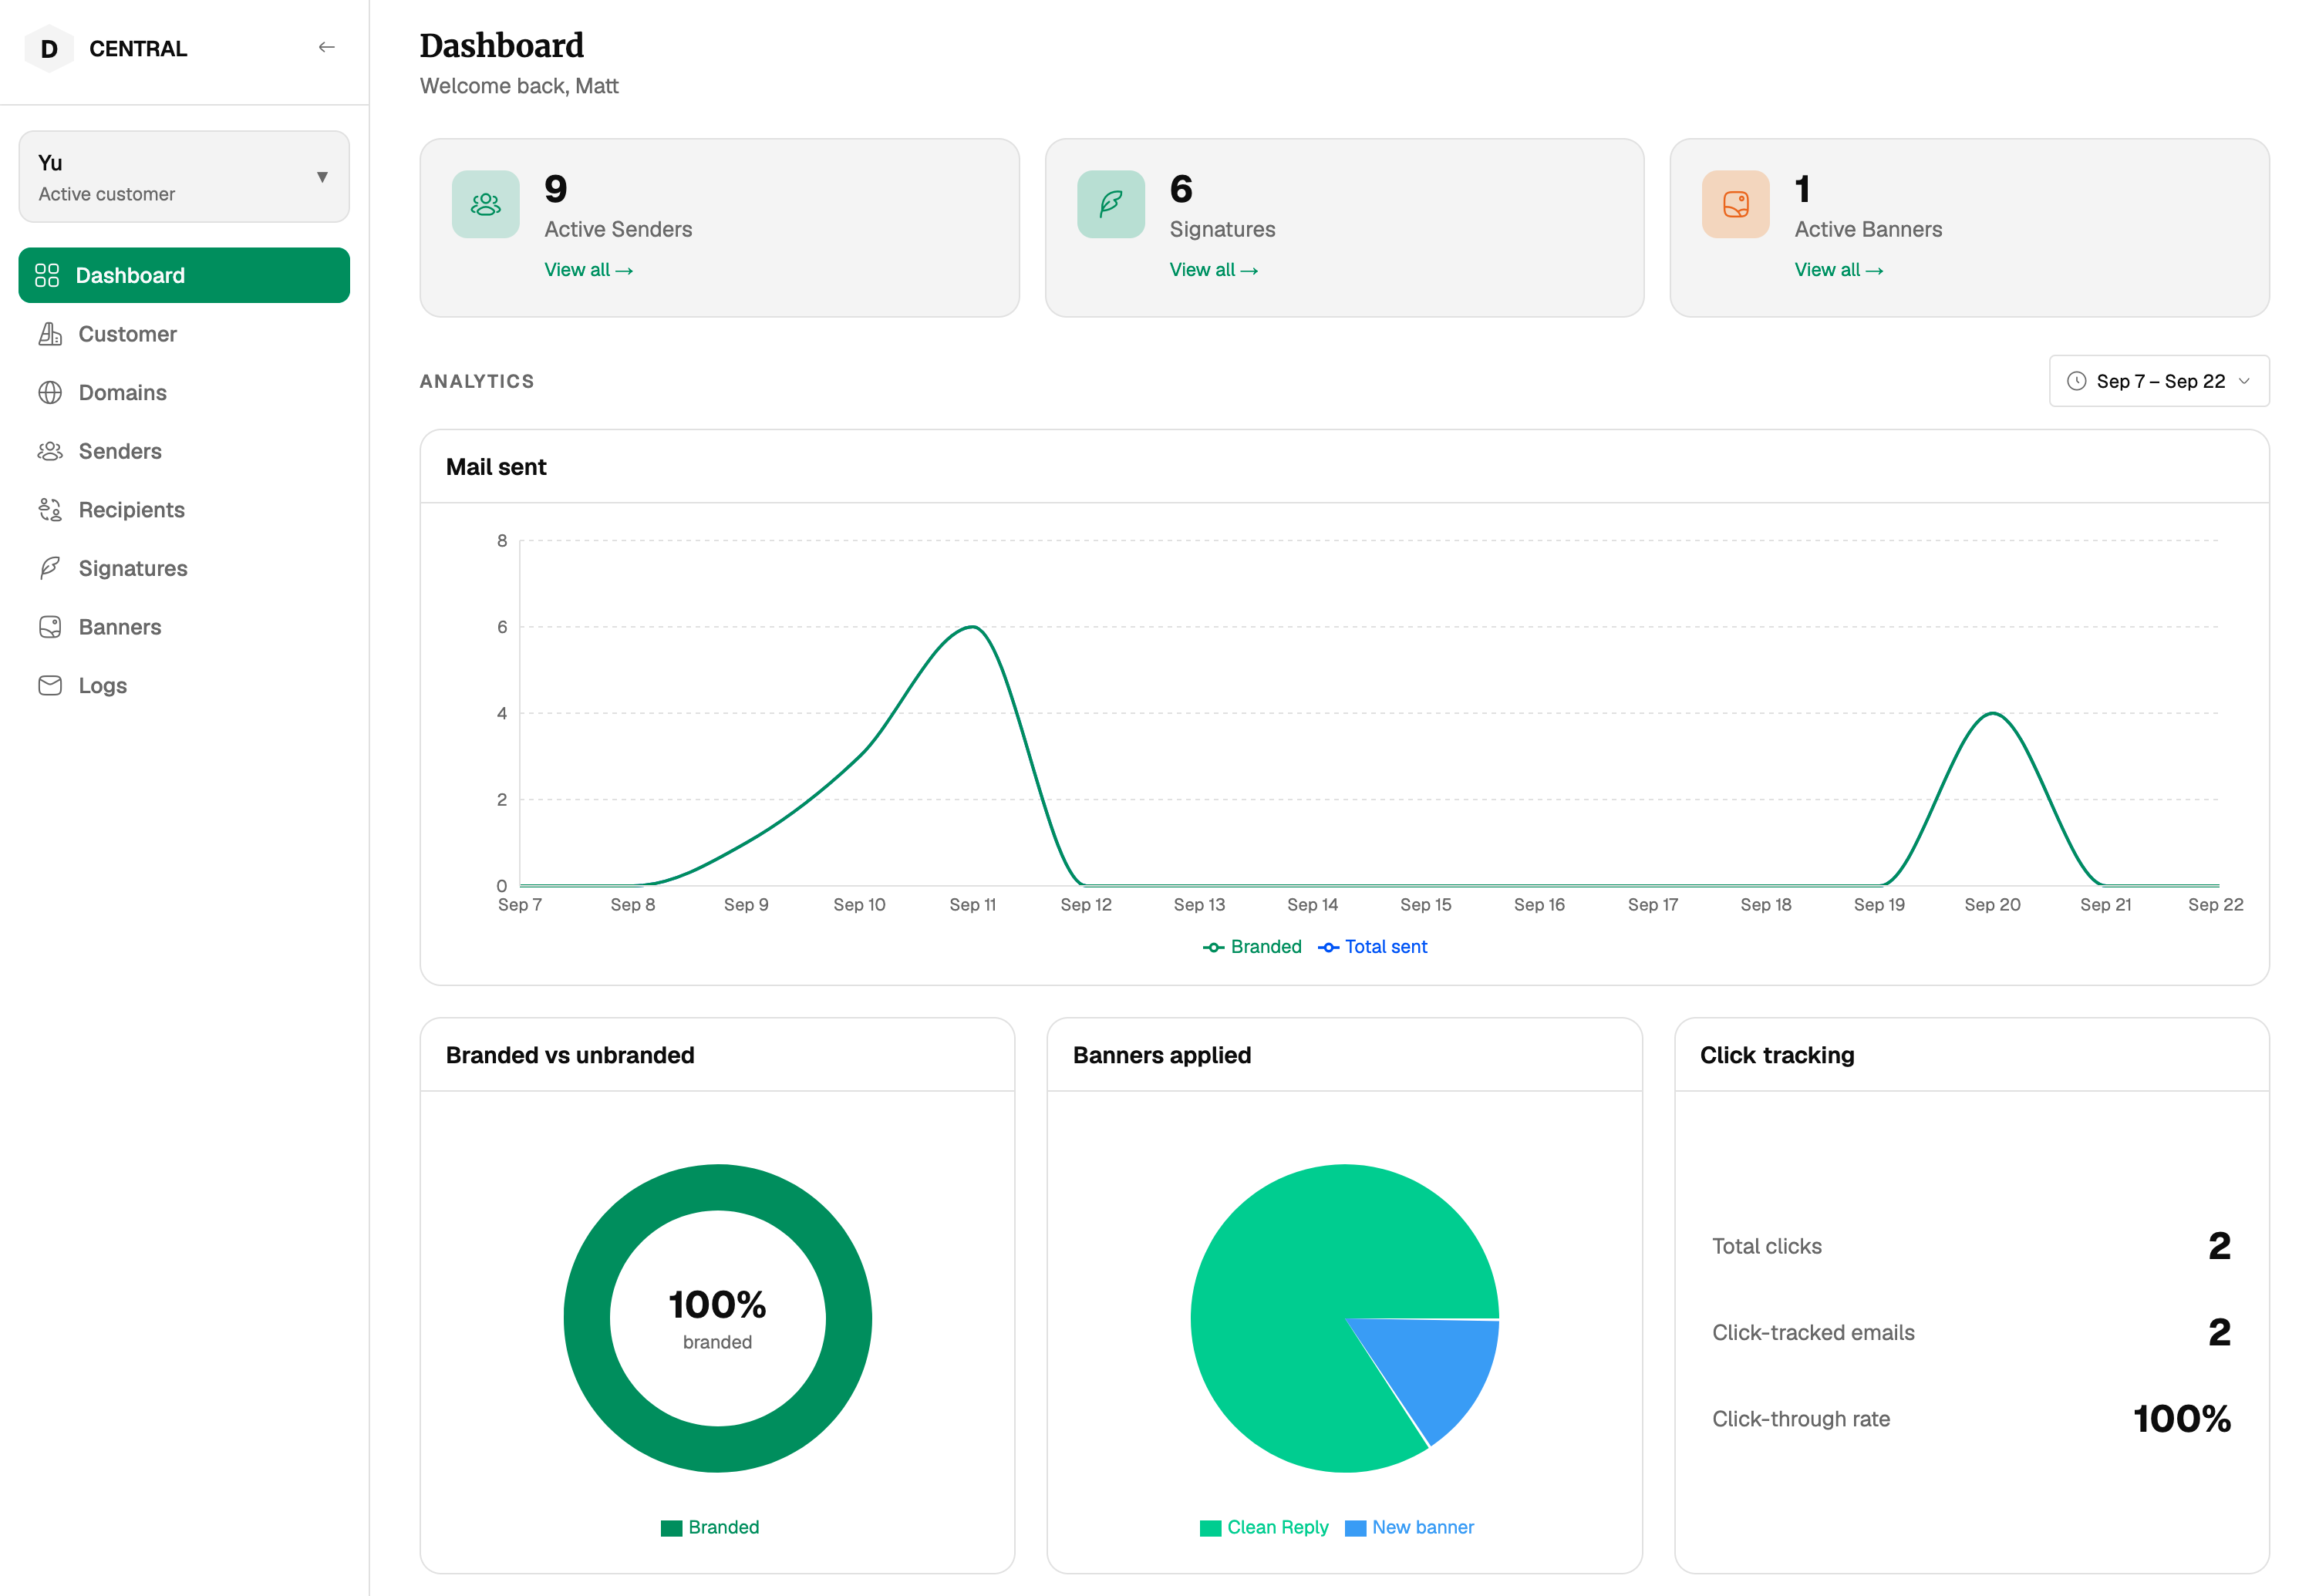The image size is (2309, 1596).
Task: Toggle Branded legend under donut chart
Action: pyautogui.click(x=710, y=1528)
